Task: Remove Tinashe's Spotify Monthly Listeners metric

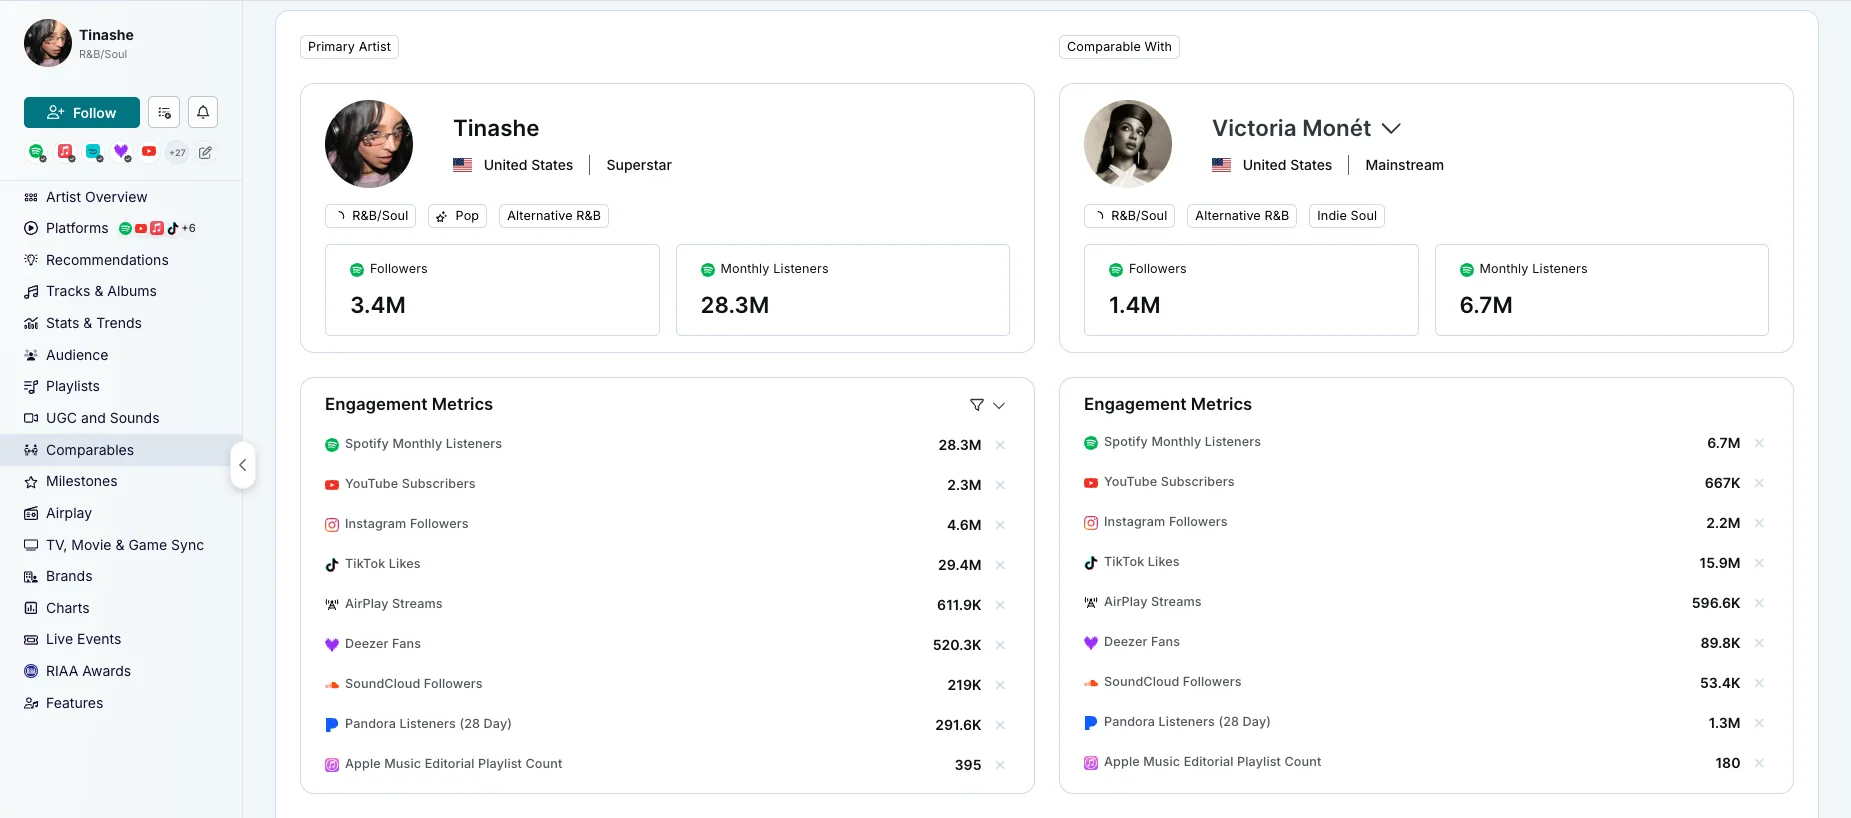Action: click(x=1000, y=445)
